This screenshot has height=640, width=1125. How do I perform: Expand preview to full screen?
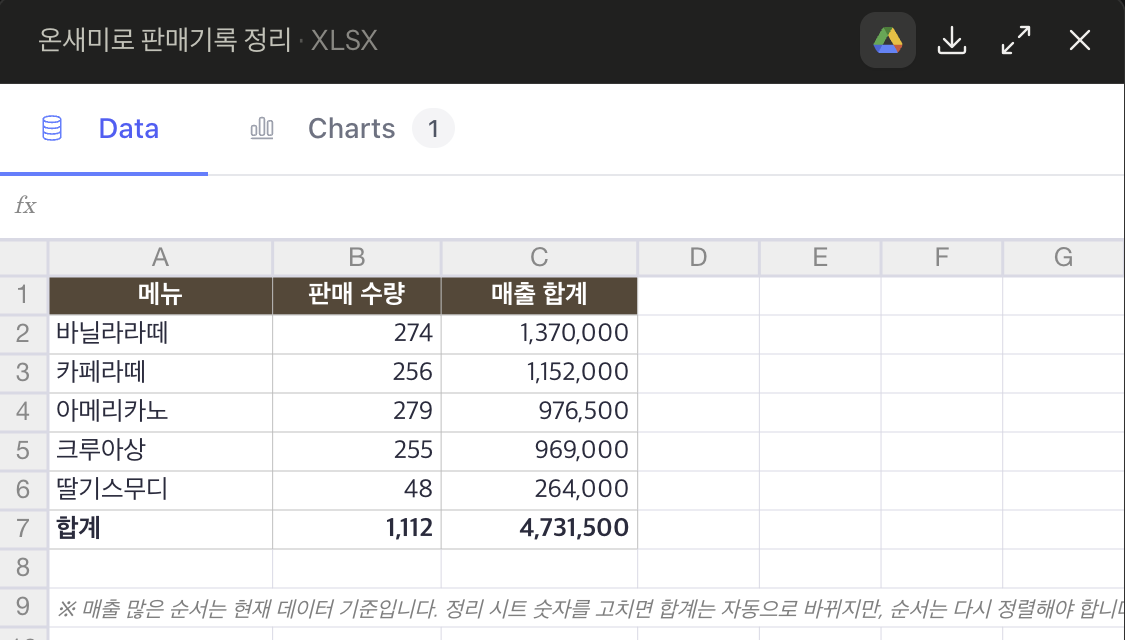[x=1016, y=40]
